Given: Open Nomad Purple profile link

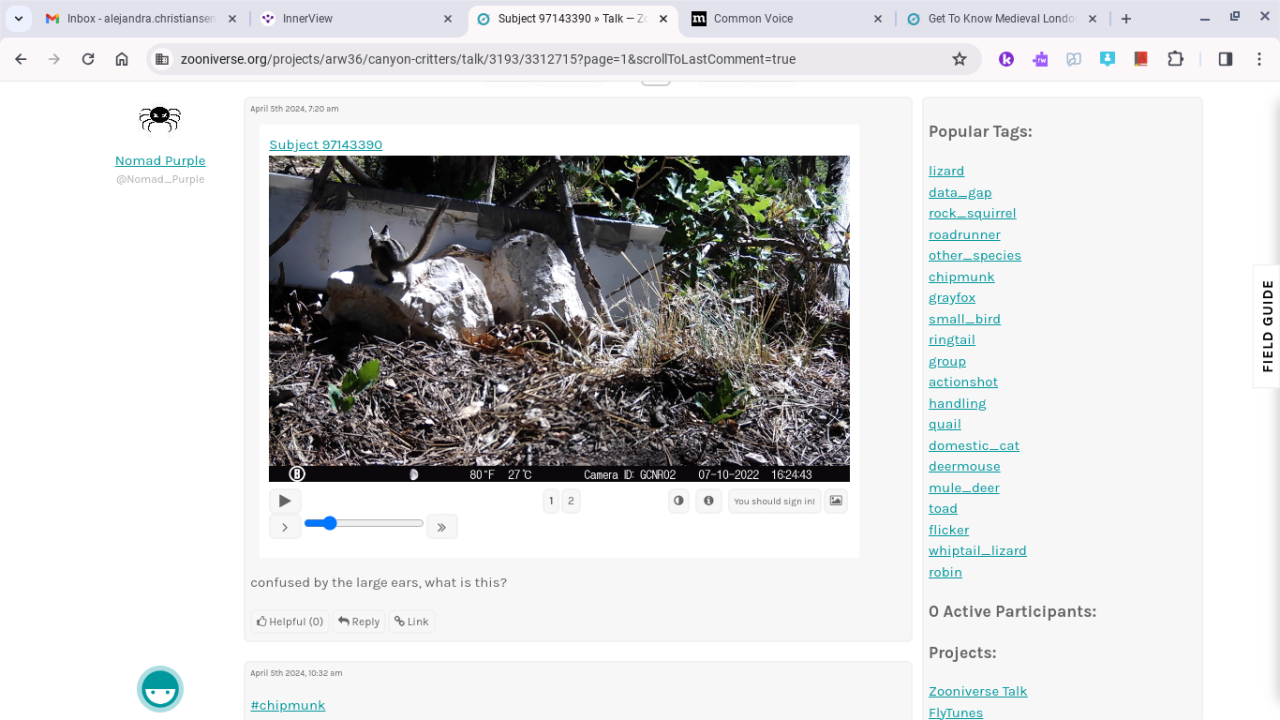Looking at the screenshot, I should click(160, 161).
